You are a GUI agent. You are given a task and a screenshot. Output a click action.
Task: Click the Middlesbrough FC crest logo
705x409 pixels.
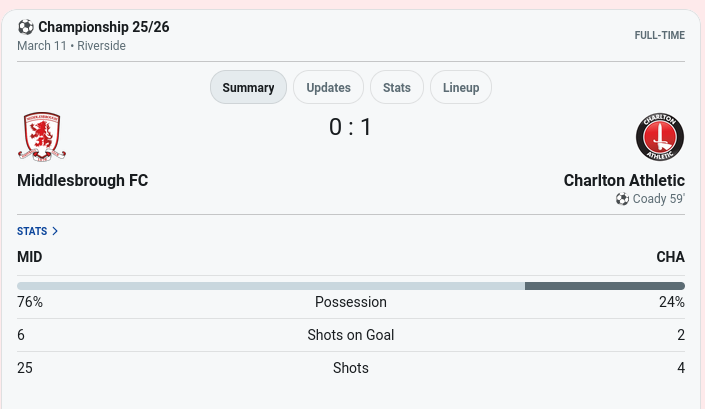point(42,137)
